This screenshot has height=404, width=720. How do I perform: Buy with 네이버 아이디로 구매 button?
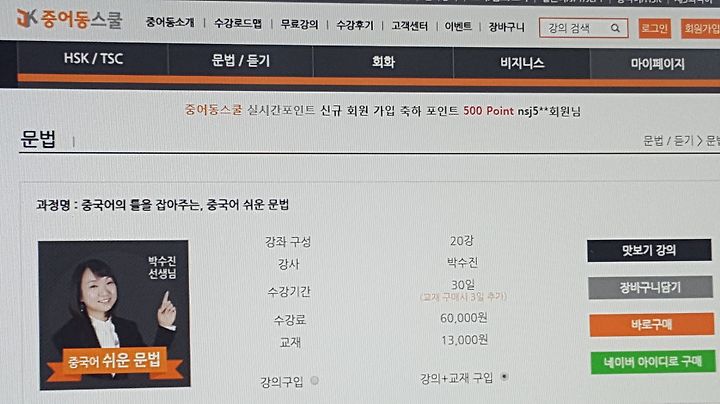tap(652, 362)
